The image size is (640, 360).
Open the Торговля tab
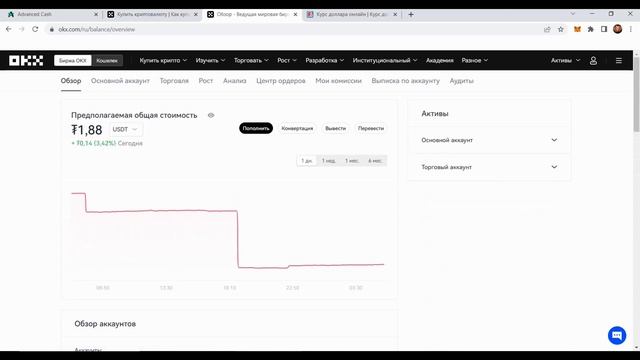click(x=174, y=81)
